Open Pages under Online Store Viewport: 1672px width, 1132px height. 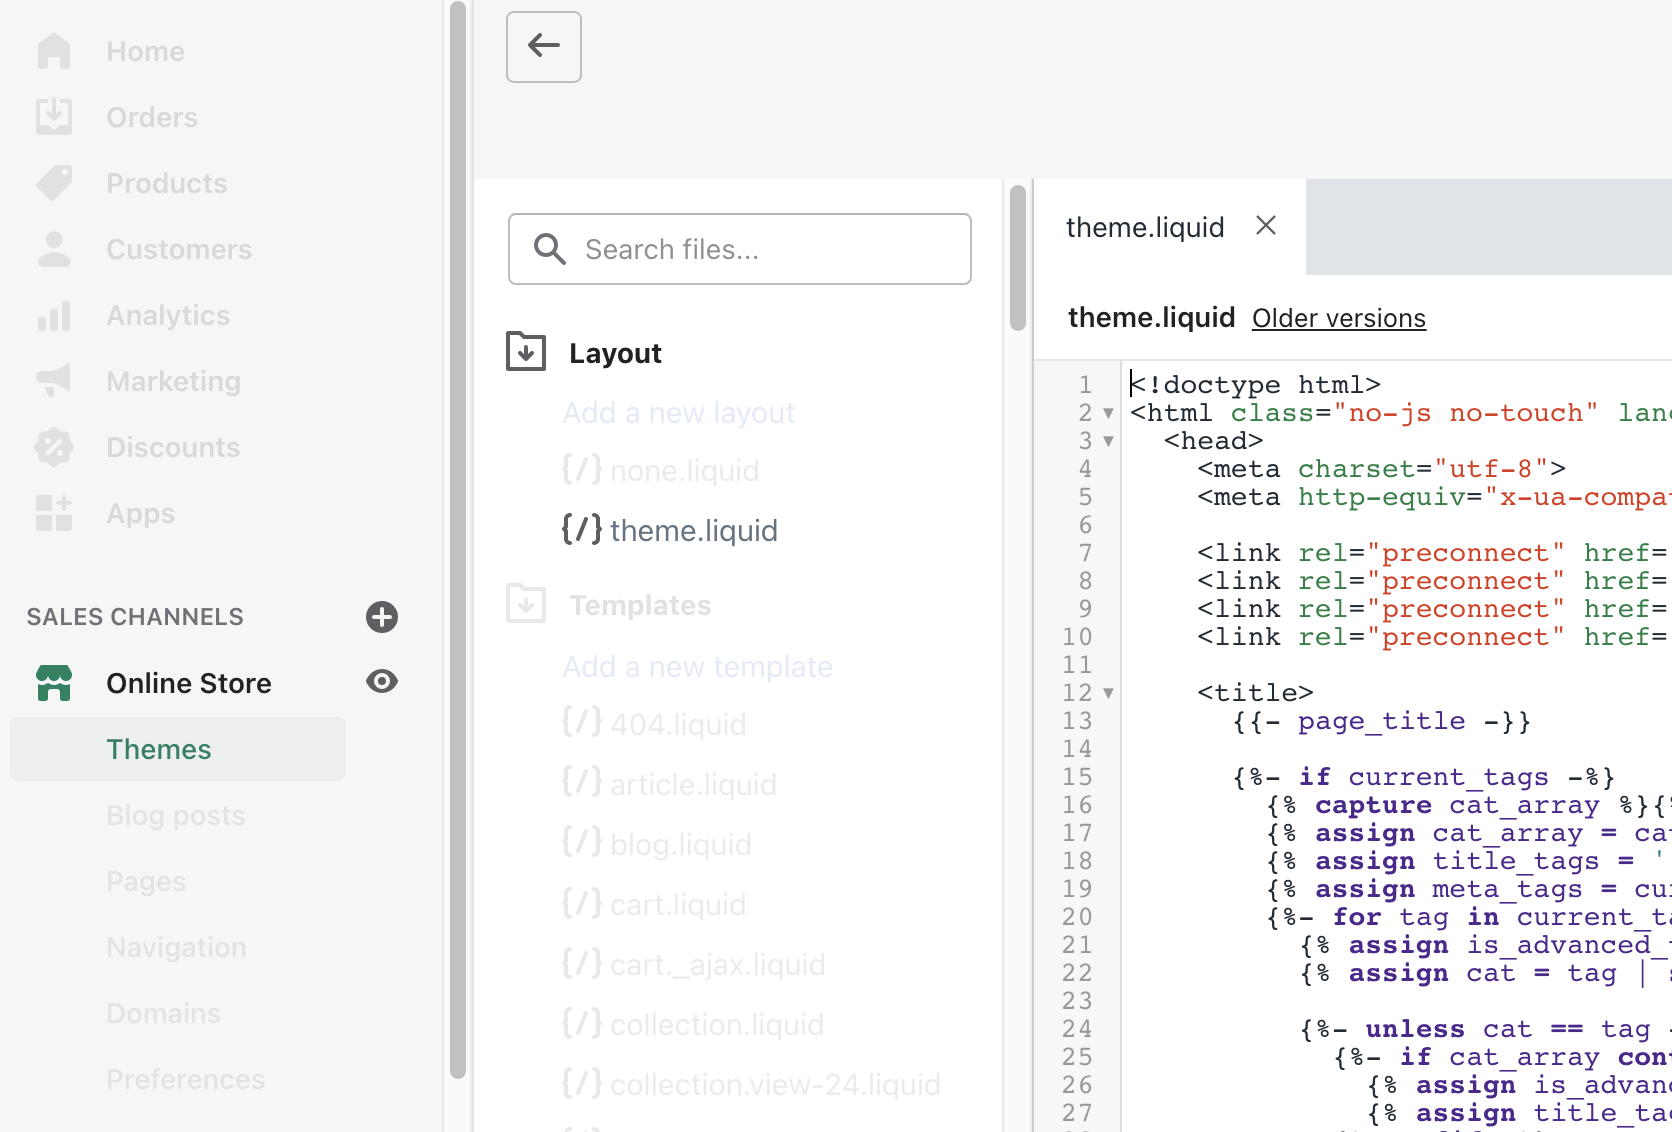pyautogui.click(x=146, y=881)
